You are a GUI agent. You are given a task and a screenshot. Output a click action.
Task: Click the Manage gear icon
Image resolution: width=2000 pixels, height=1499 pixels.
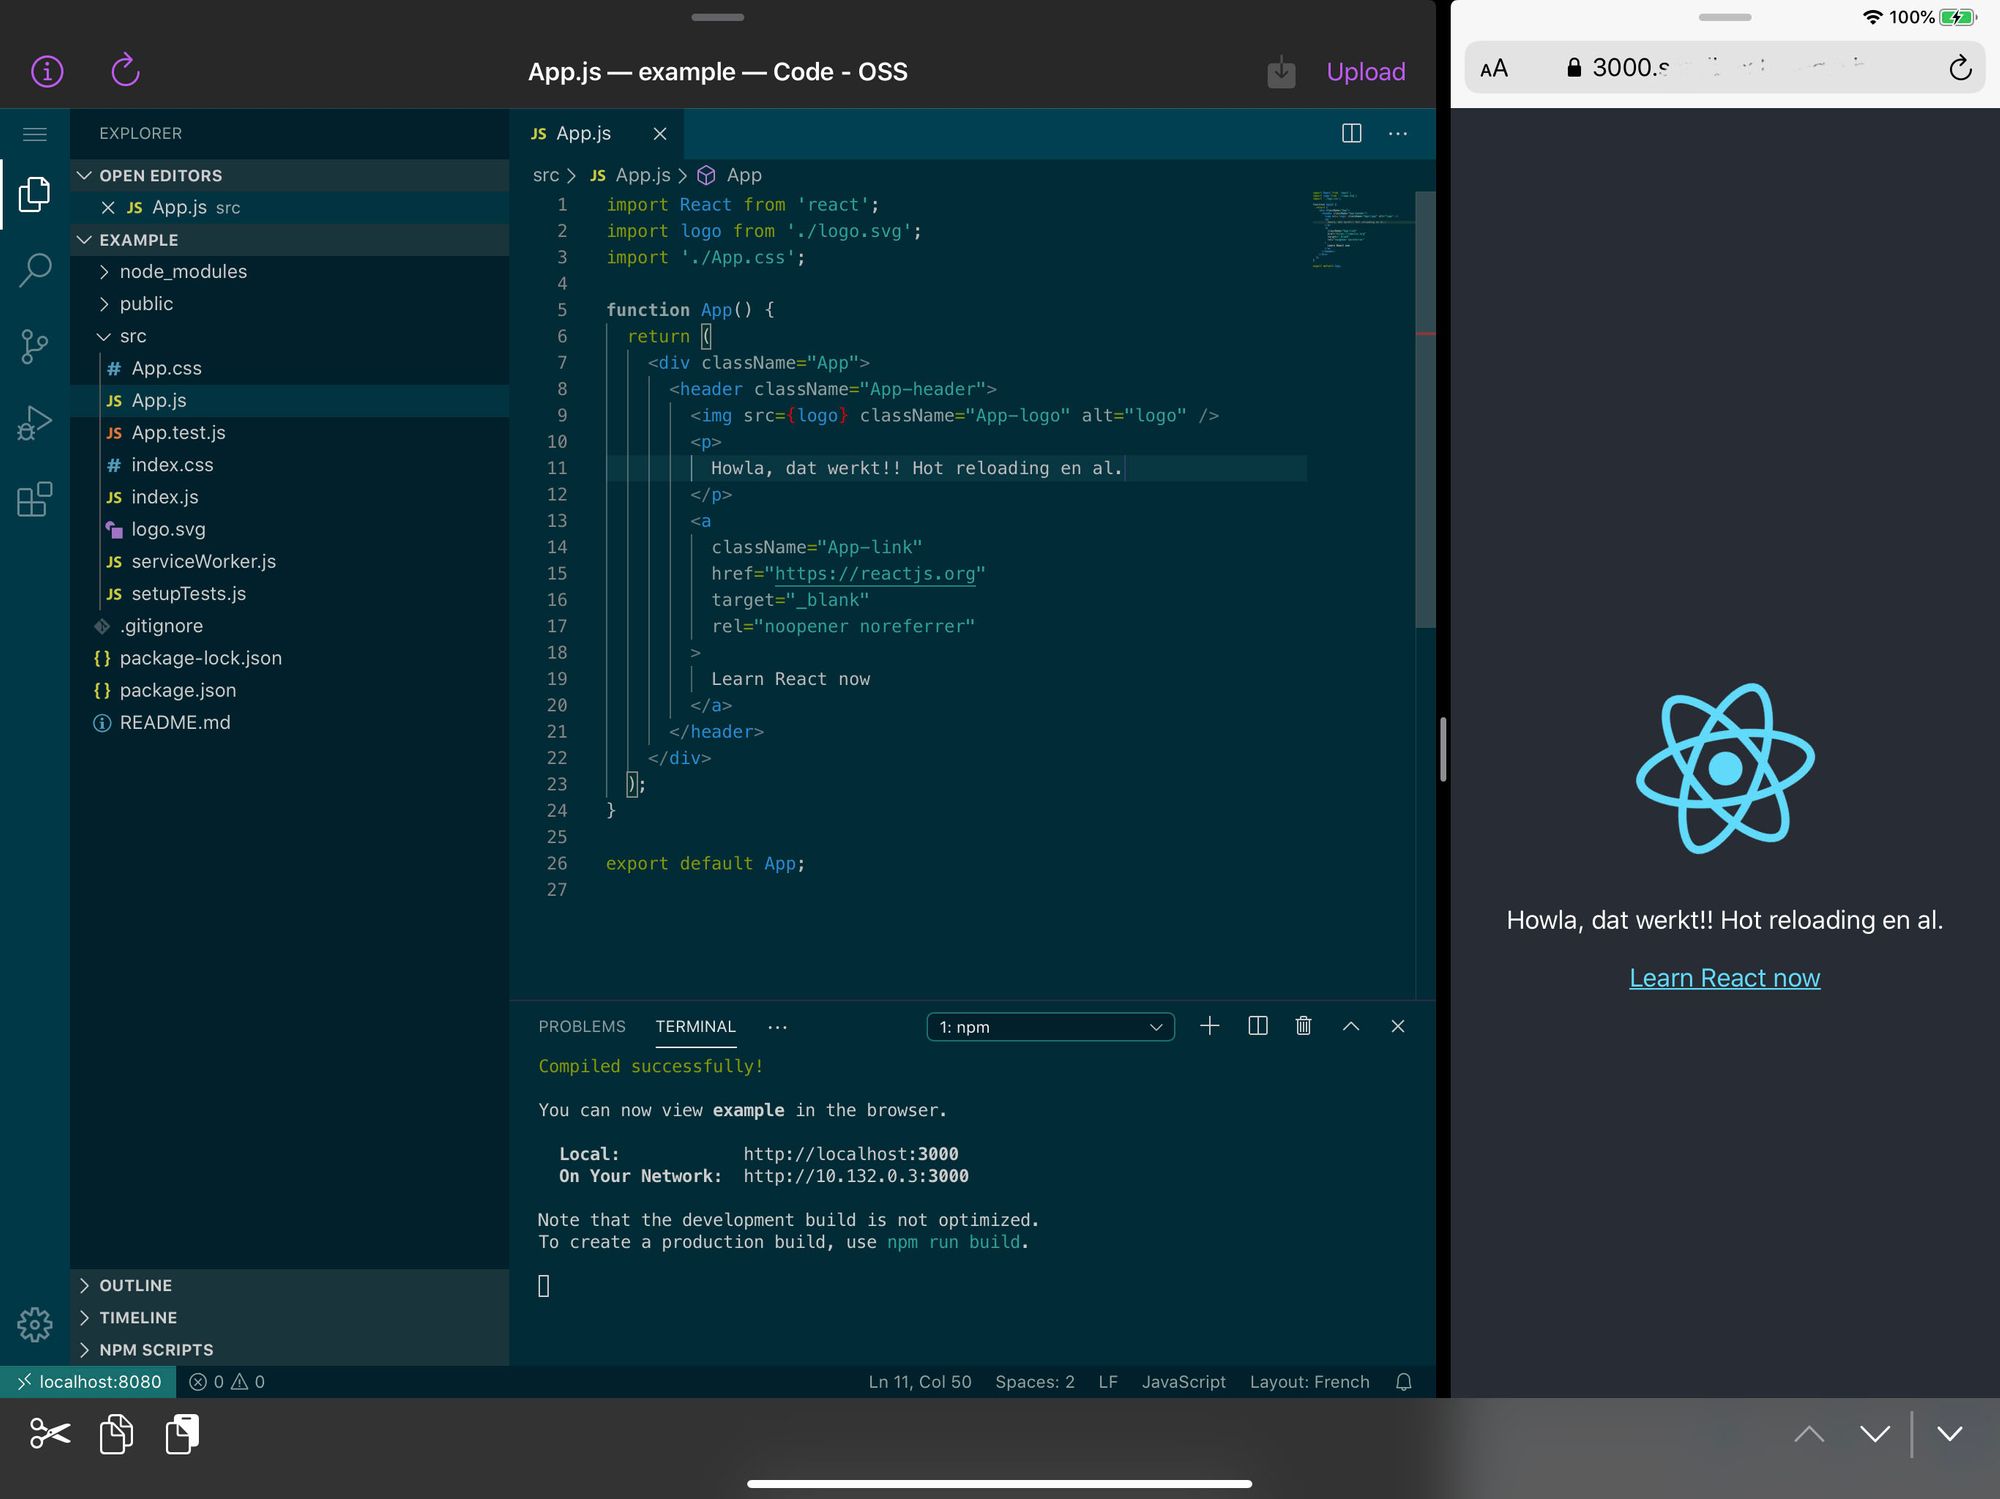[x=35, y=1324]
